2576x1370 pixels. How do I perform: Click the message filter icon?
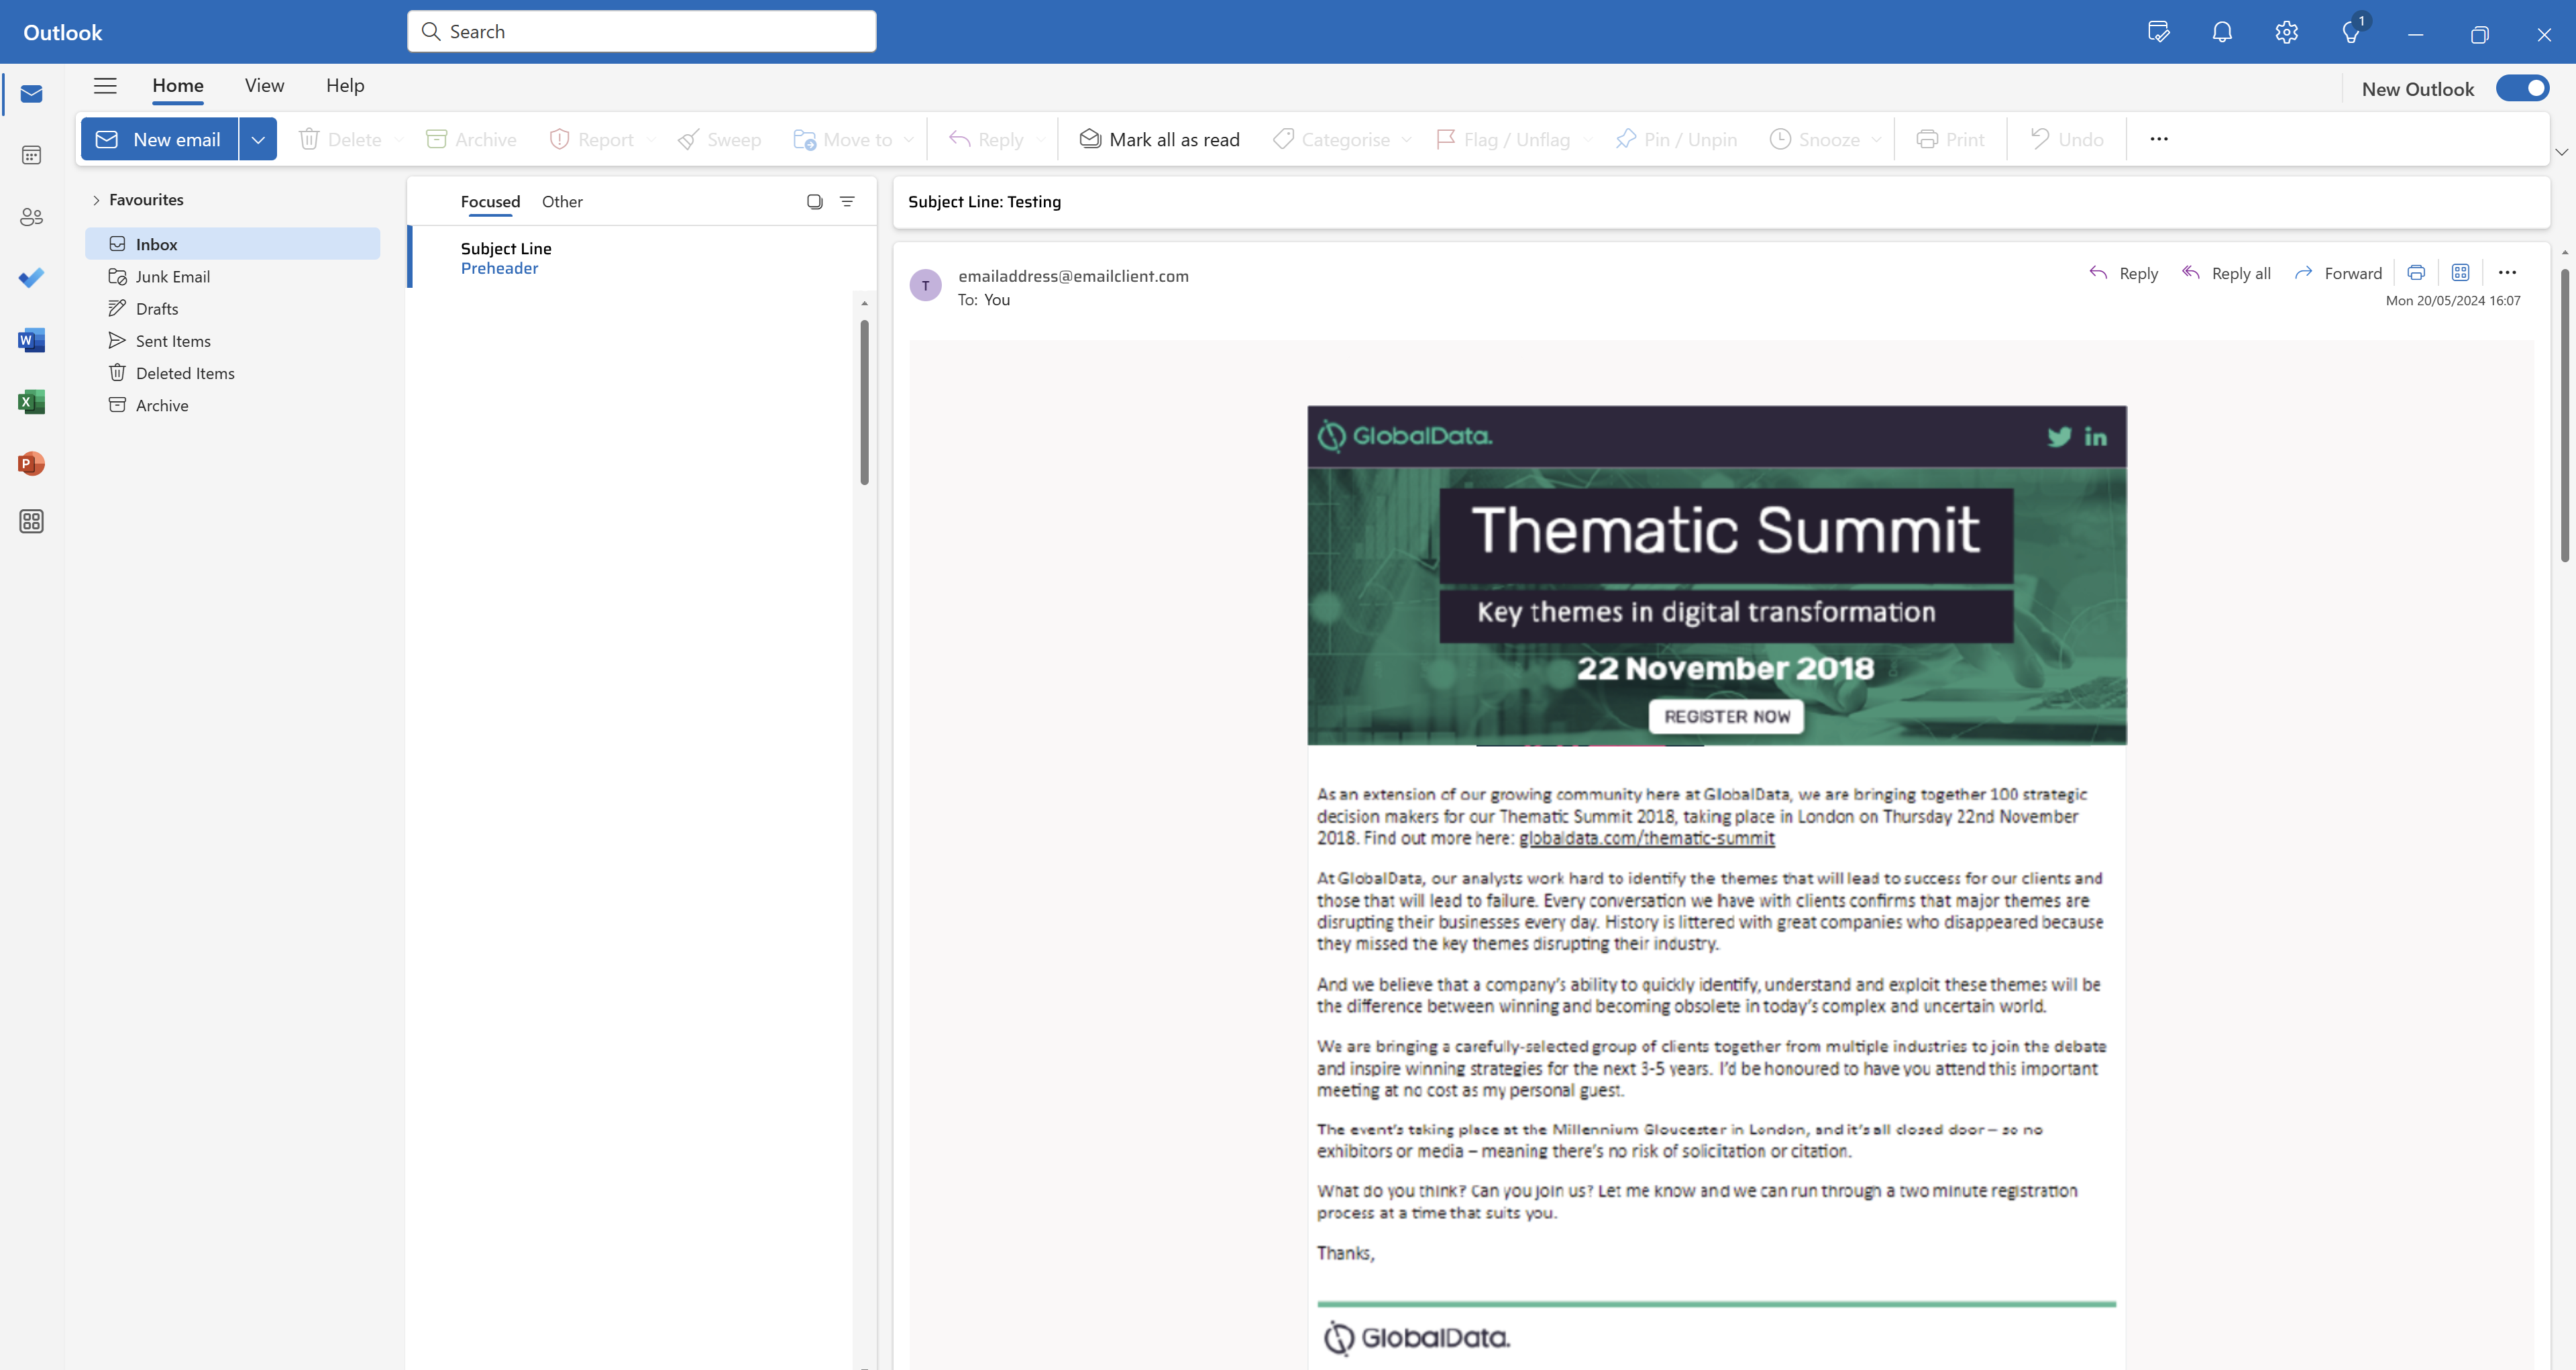click(x=847, y=202)
